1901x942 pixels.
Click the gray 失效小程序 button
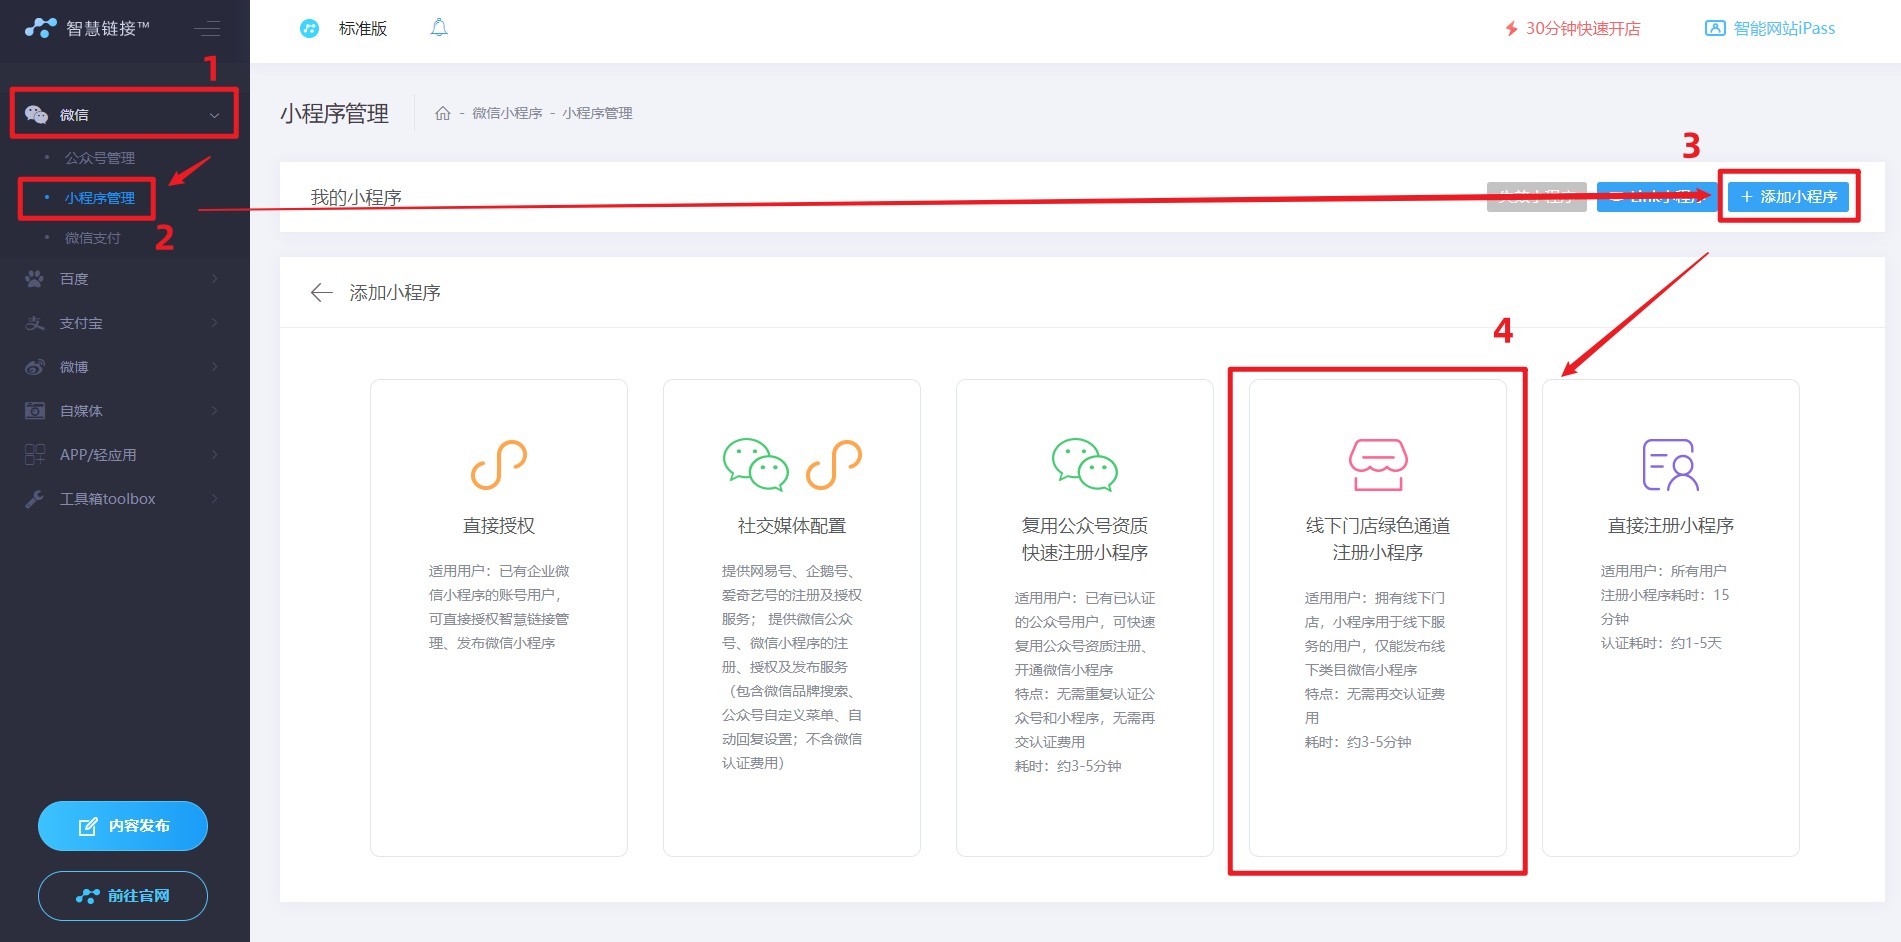(x=1536, y=197)
